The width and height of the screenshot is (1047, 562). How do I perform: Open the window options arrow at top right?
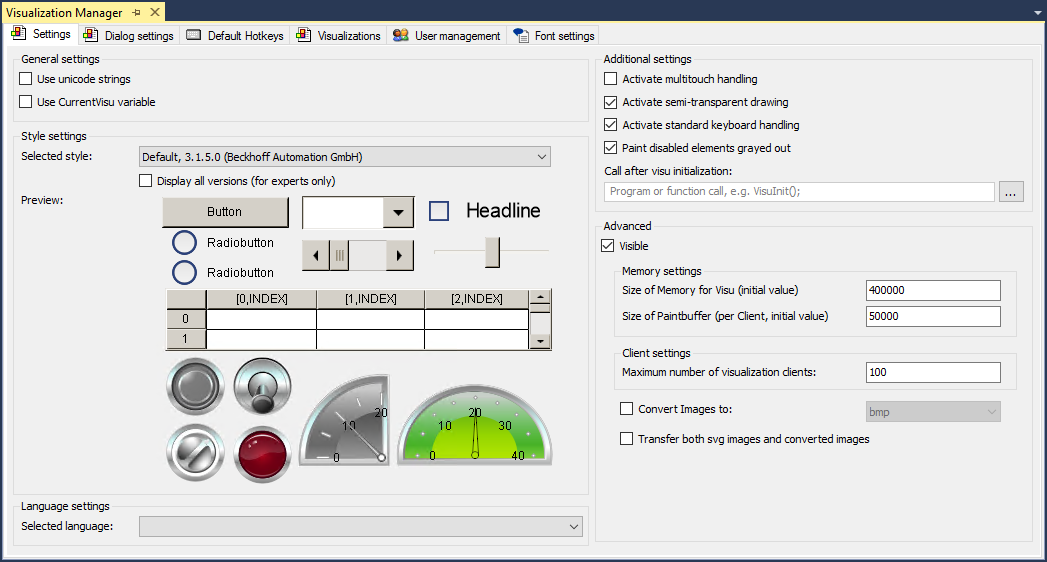pyautogui.click(x=1037, y=13)
